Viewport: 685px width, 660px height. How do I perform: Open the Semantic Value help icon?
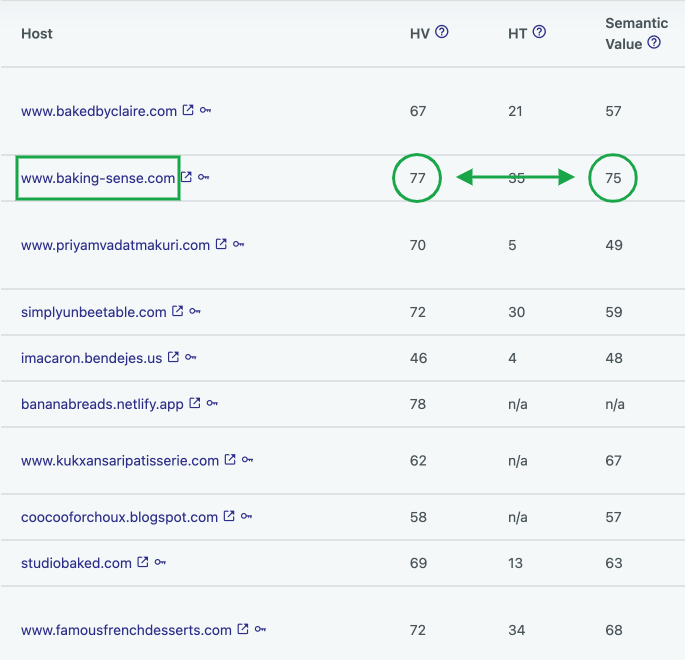654,42
